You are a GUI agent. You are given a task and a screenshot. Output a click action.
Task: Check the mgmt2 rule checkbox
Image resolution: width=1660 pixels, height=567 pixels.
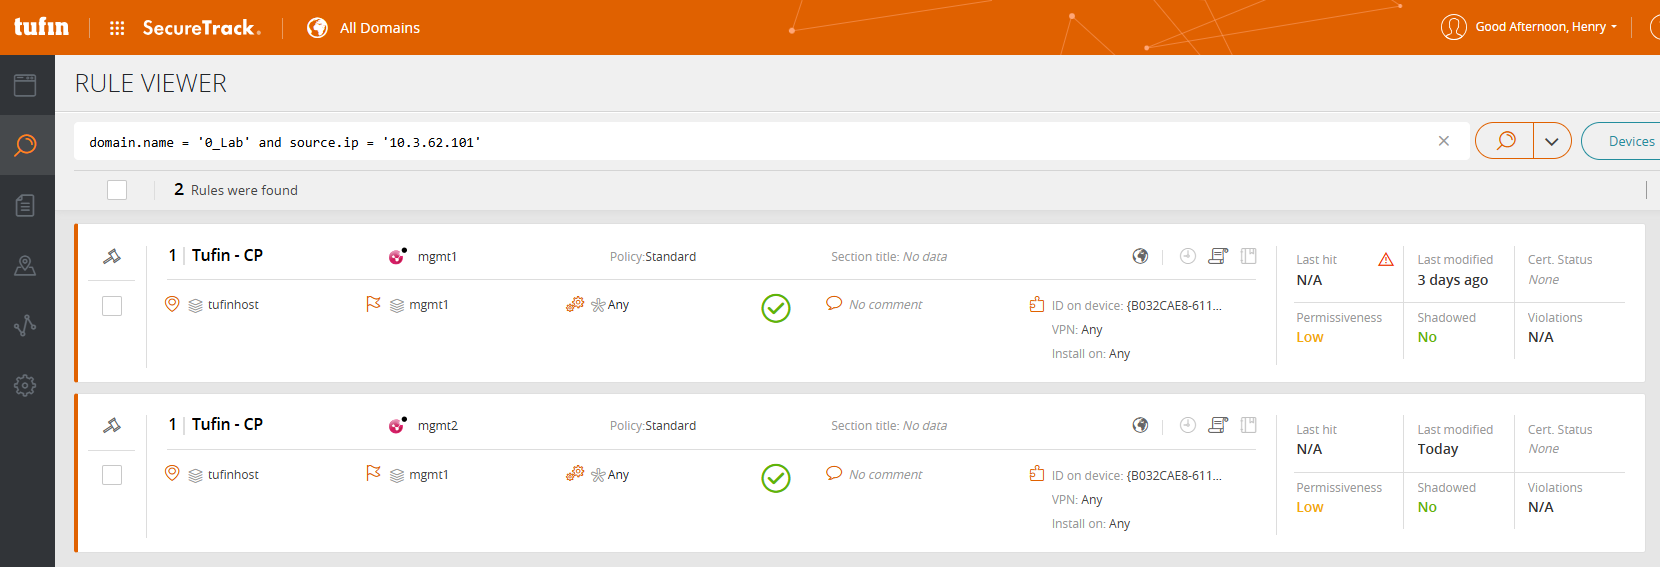(112, 475)
